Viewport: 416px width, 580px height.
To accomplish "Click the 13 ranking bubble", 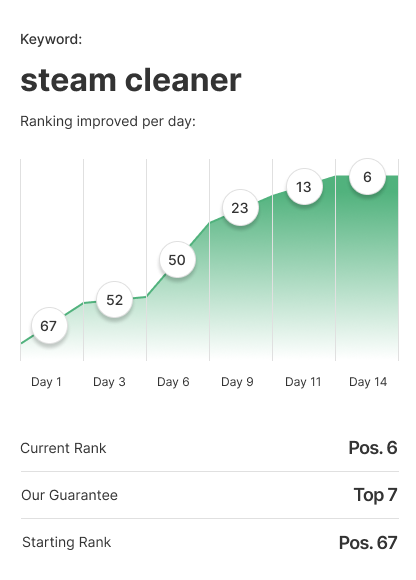I will point(304,187).
